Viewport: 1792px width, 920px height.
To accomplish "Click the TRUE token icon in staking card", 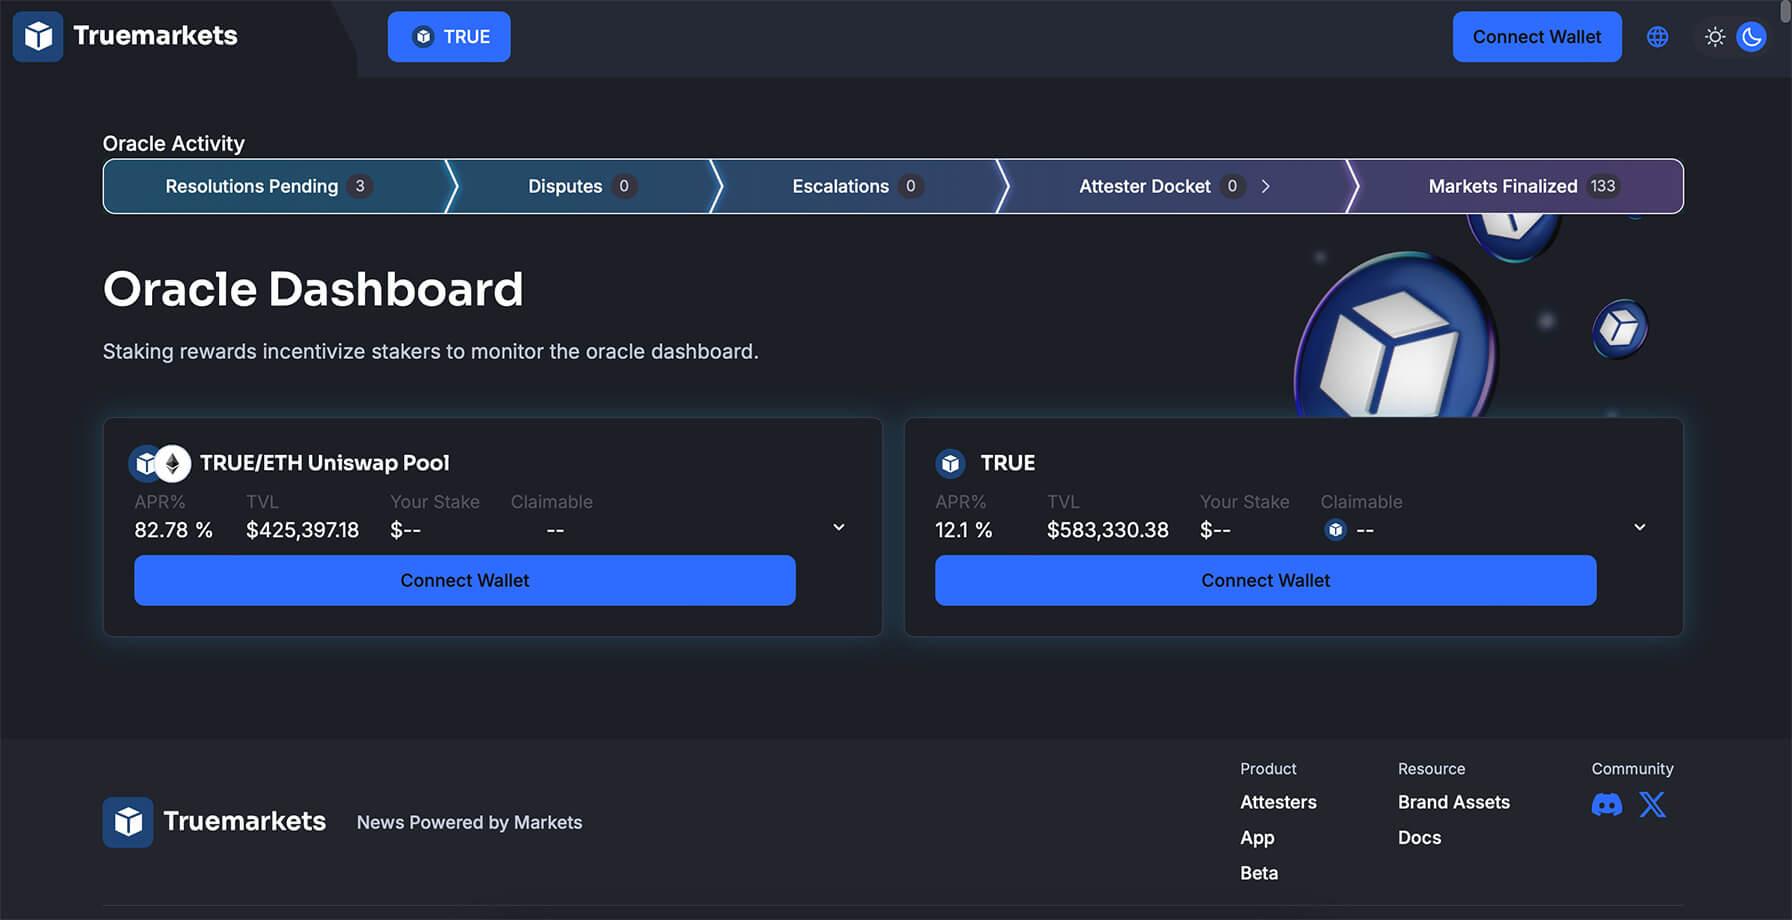I will (x=950, y=463).
